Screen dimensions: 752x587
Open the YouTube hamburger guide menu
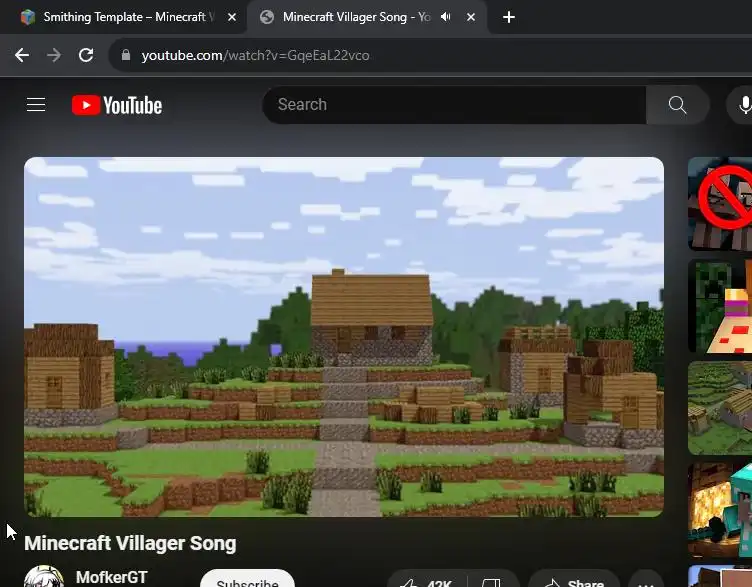pyautogui.click(x=36, y=105)
